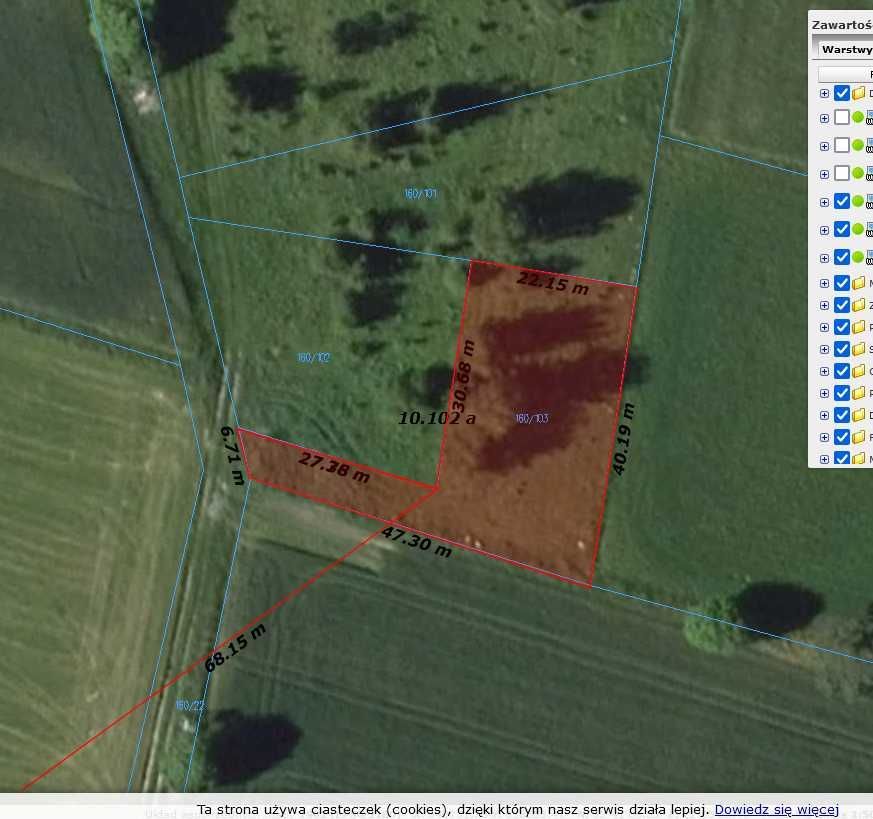Expand the first unchecked green-dot layer
This screenshot has width=873, height=819.
825,118
